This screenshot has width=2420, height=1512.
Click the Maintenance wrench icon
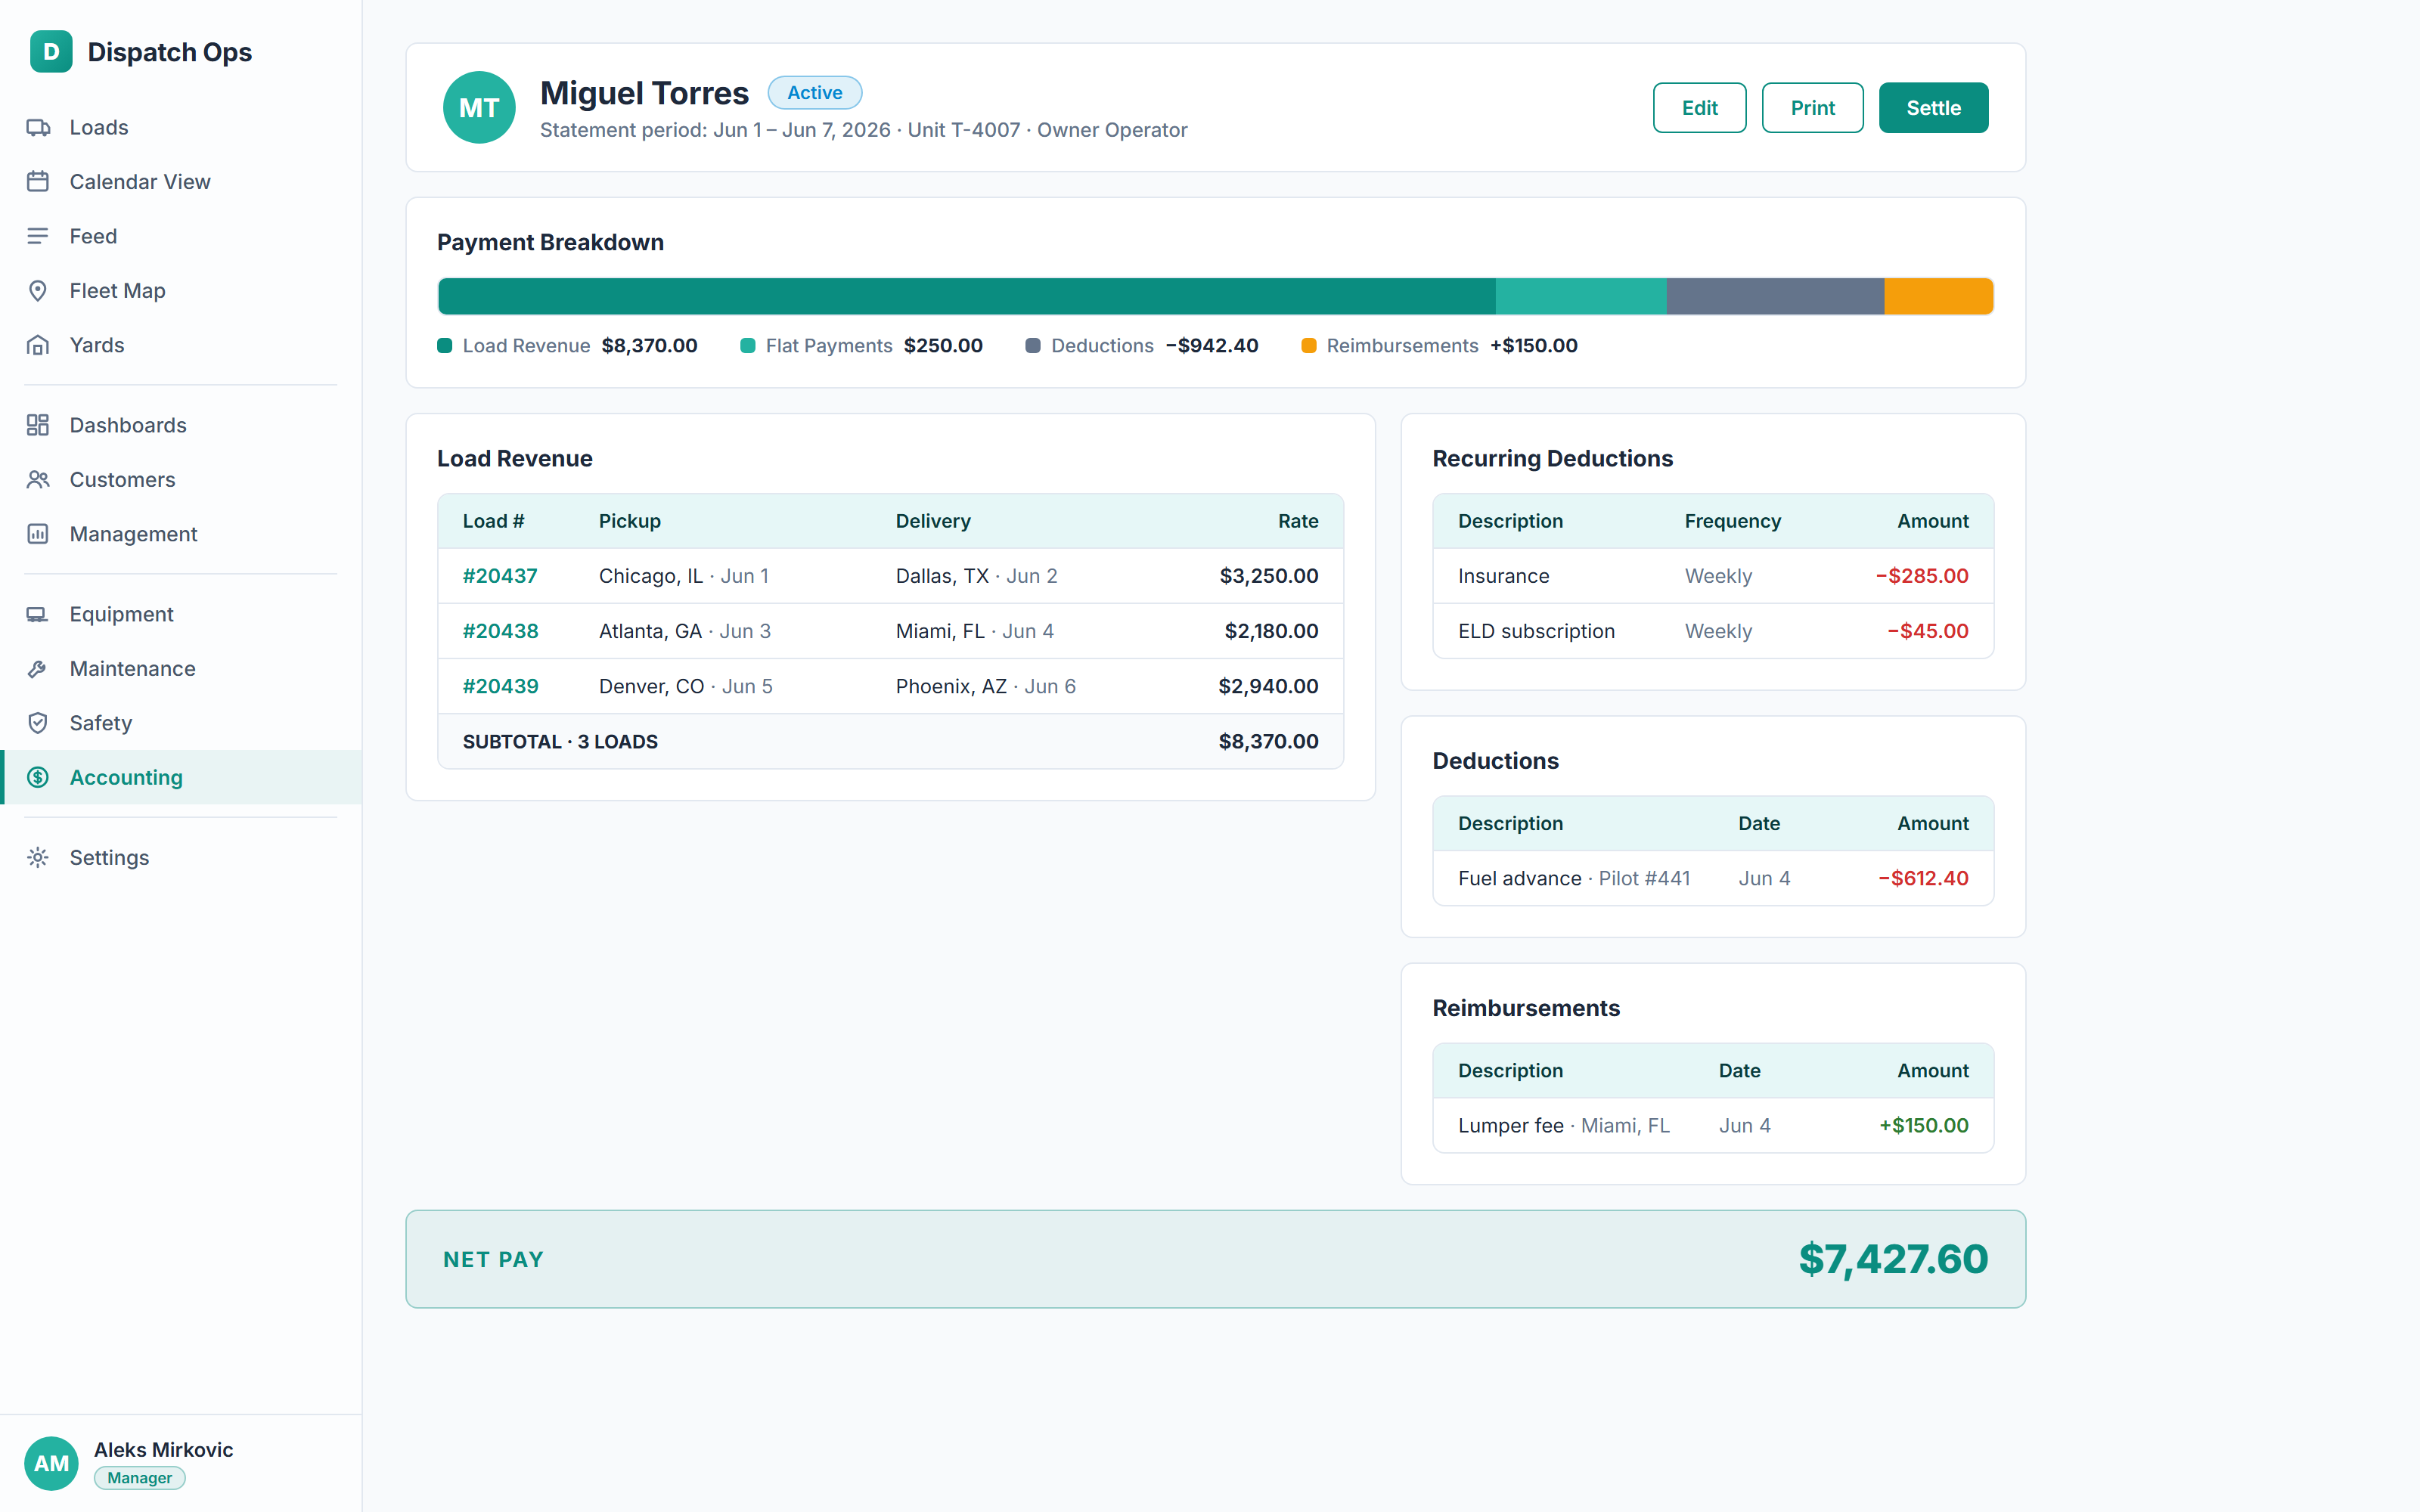click(x=38, y=669)
